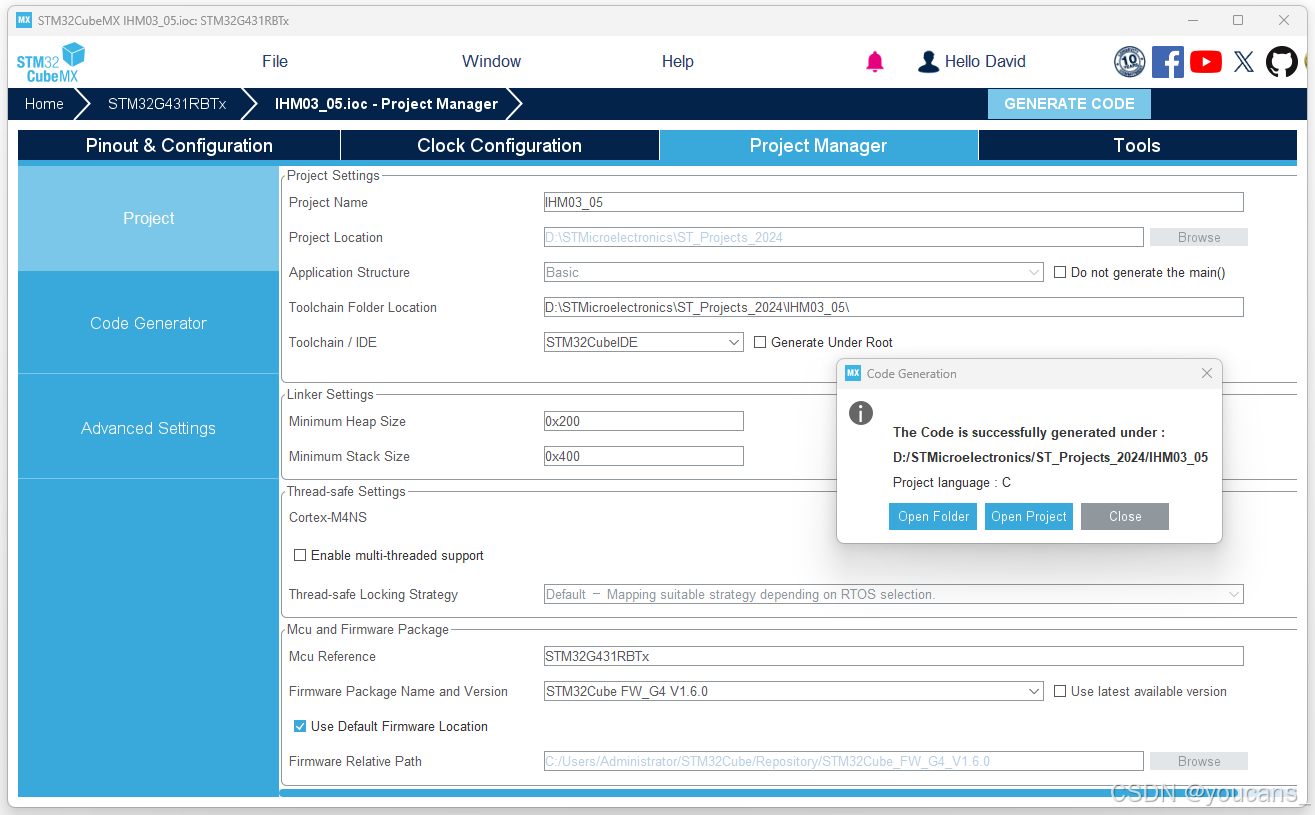Enable multi-threaded support checkbox
1315x815 pixels.
tap(300, 555)
